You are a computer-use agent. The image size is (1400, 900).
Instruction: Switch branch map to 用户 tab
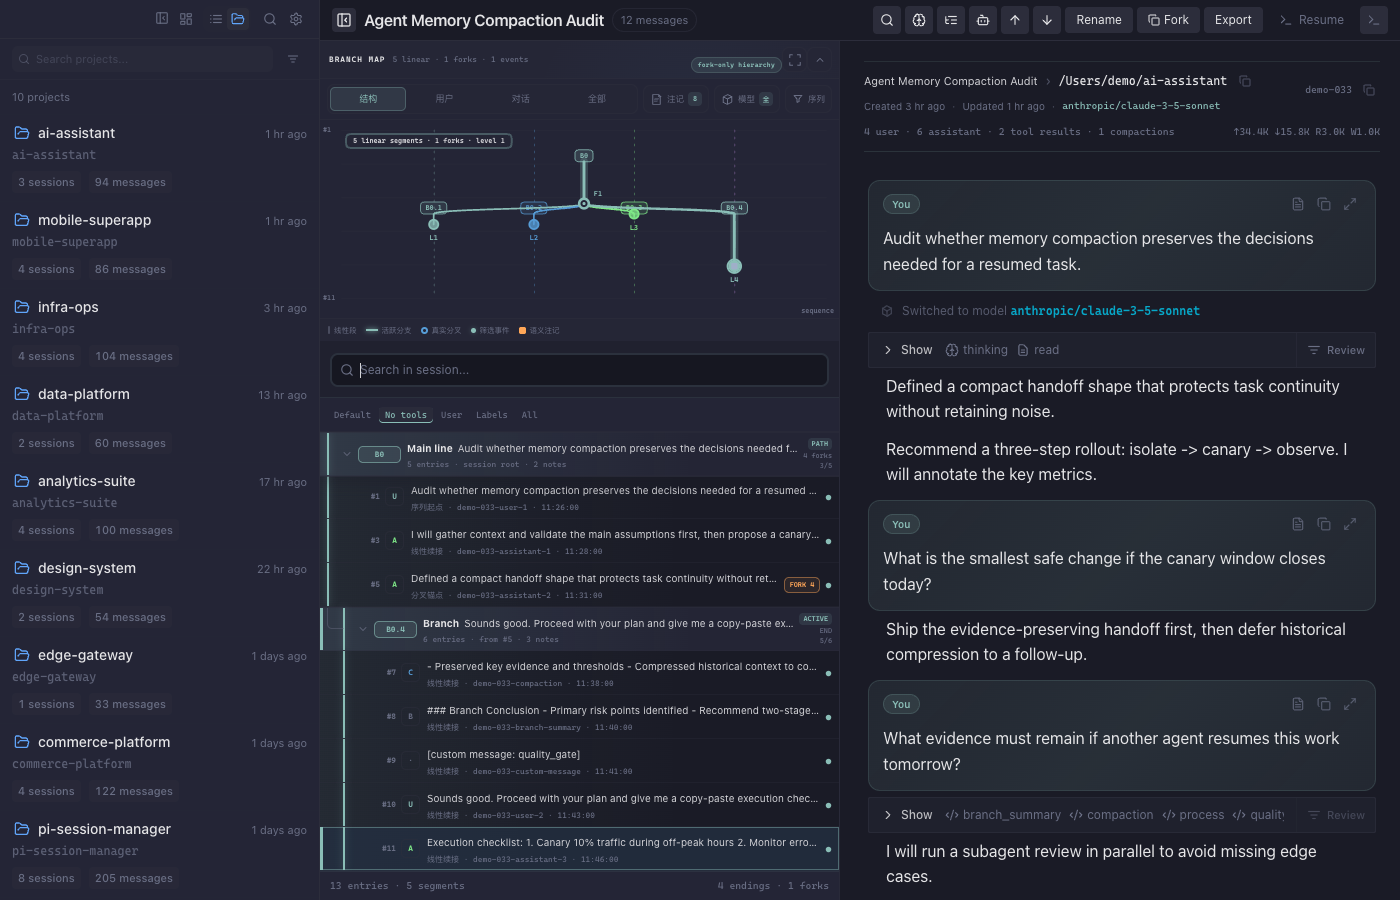(x=444, y=99)
